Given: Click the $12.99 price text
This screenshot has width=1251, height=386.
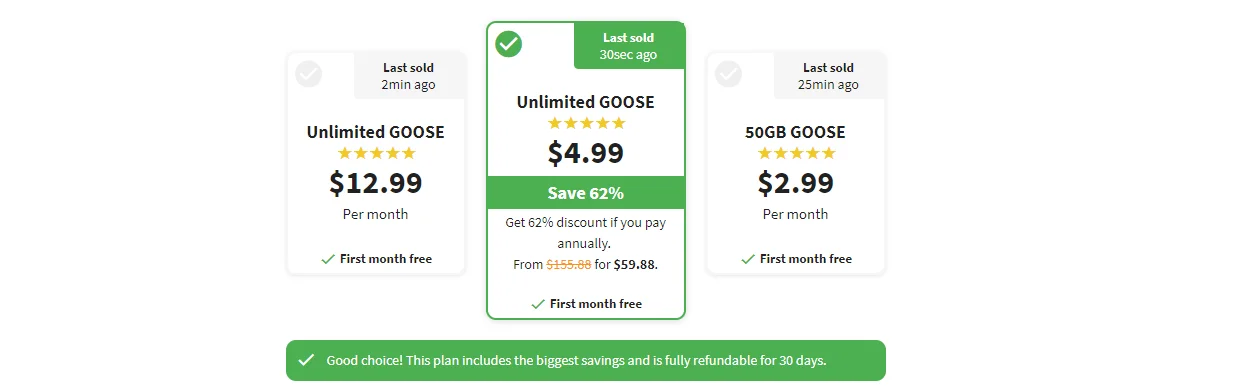Looking at the screenshot, I should (376, 183).
